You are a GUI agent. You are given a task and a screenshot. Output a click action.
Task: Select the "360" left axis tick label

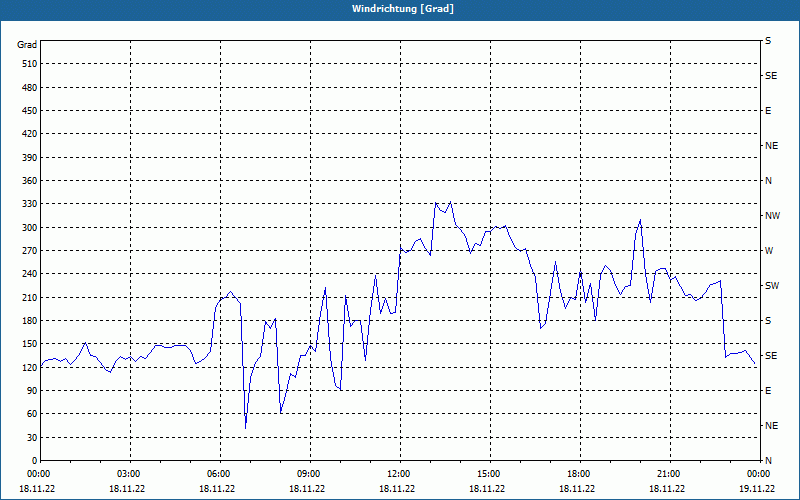(x=30, y=181)
